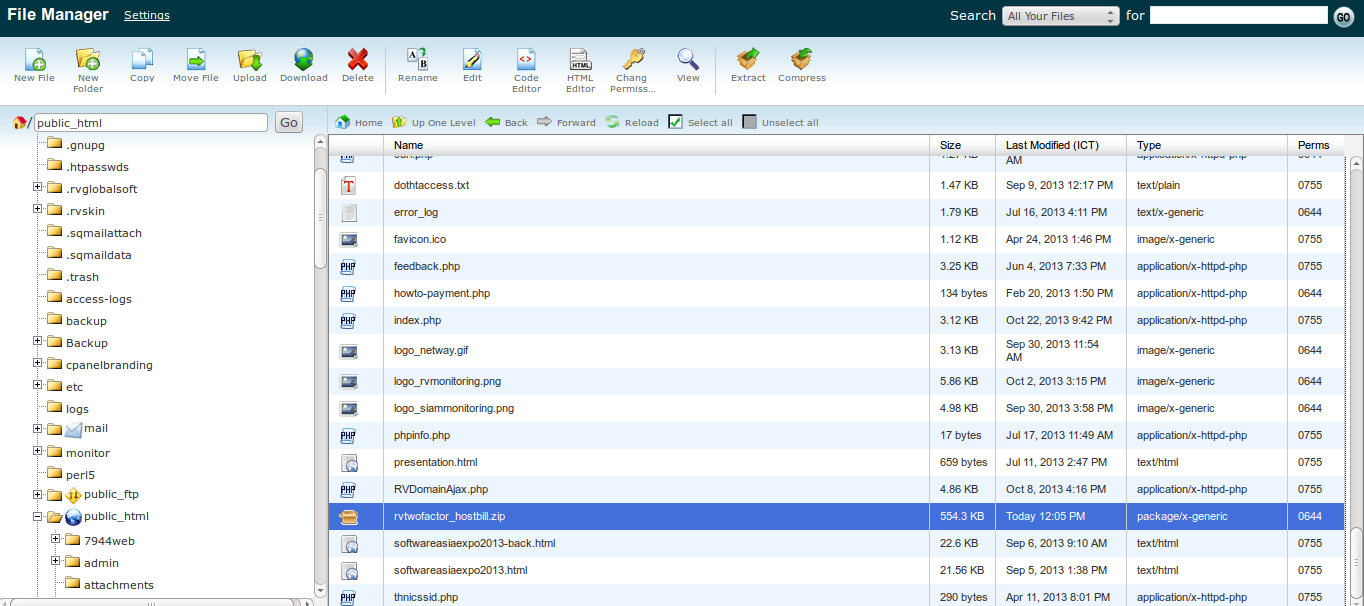Click the New File toolbar icon
The image size is (1364, 606).
[x=34, y=60]
